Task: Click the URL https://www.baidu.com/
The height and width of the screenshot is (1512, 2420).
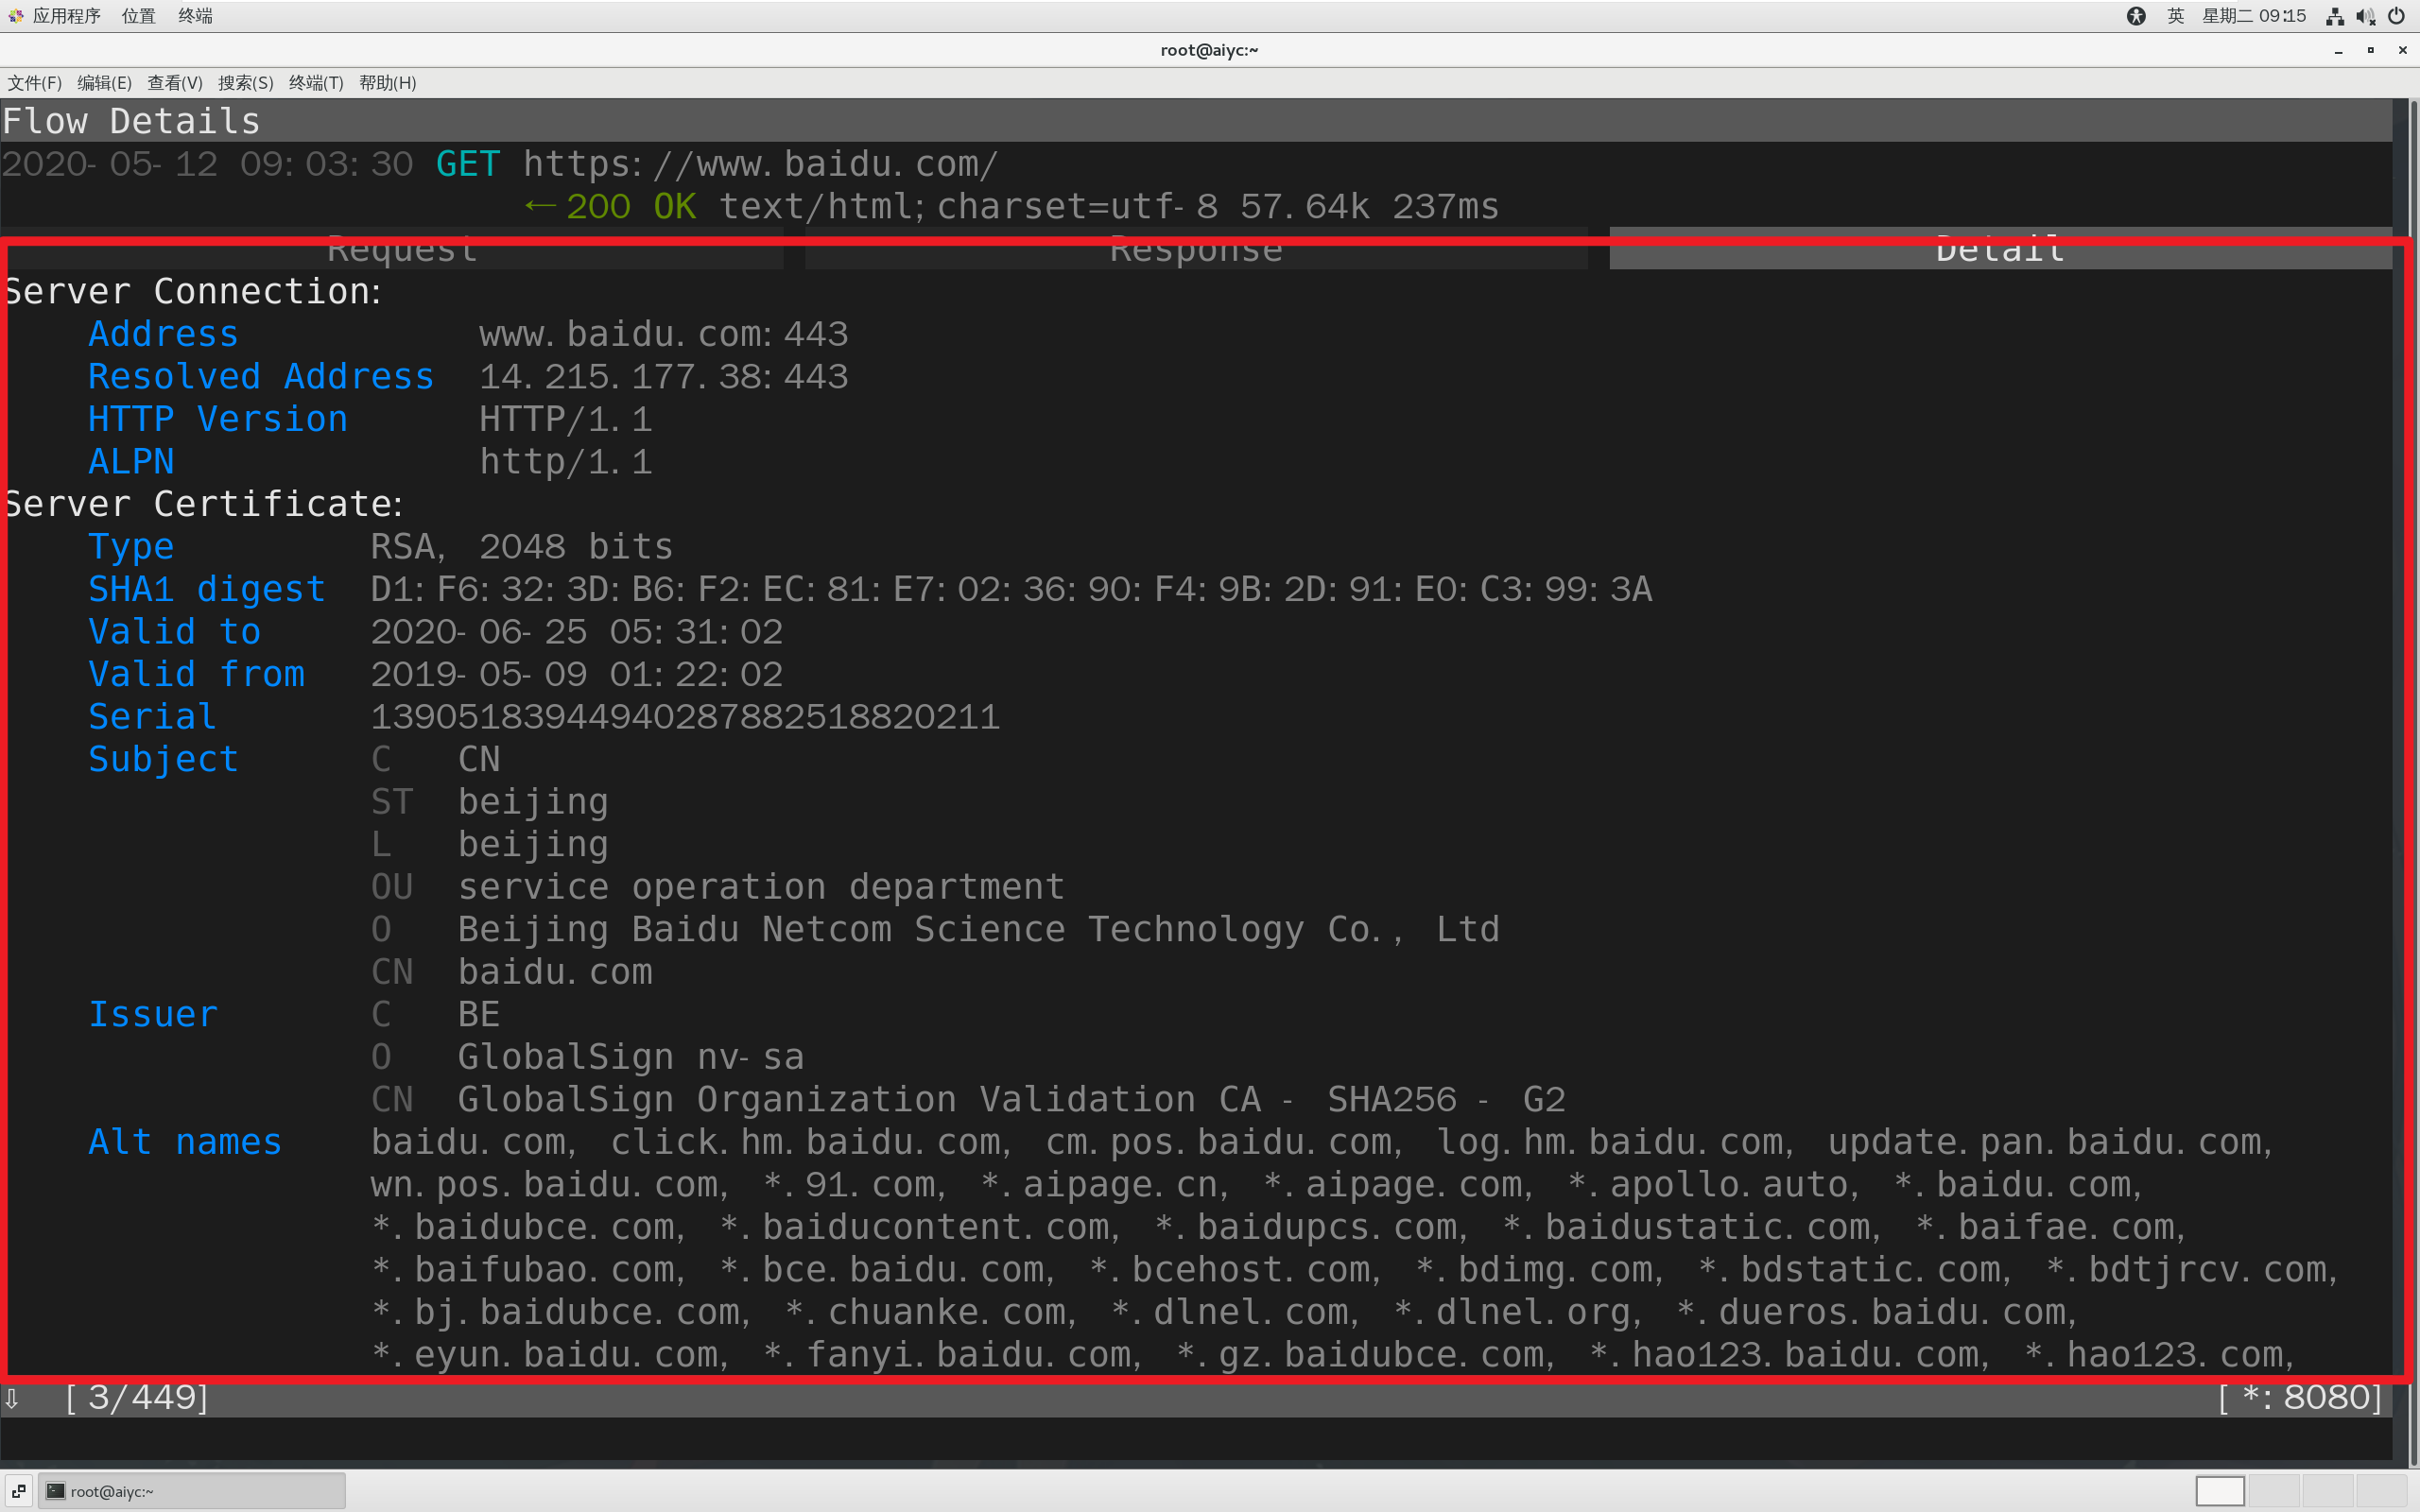Action: 761,164
